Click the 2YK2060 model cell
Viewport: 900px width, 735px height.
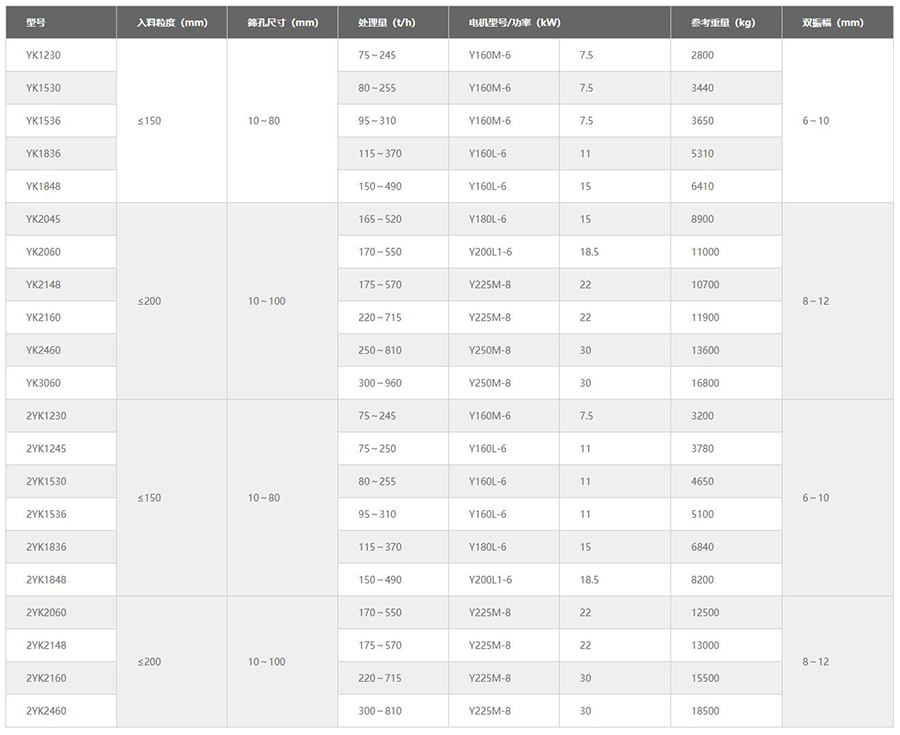tap(61, 612)
